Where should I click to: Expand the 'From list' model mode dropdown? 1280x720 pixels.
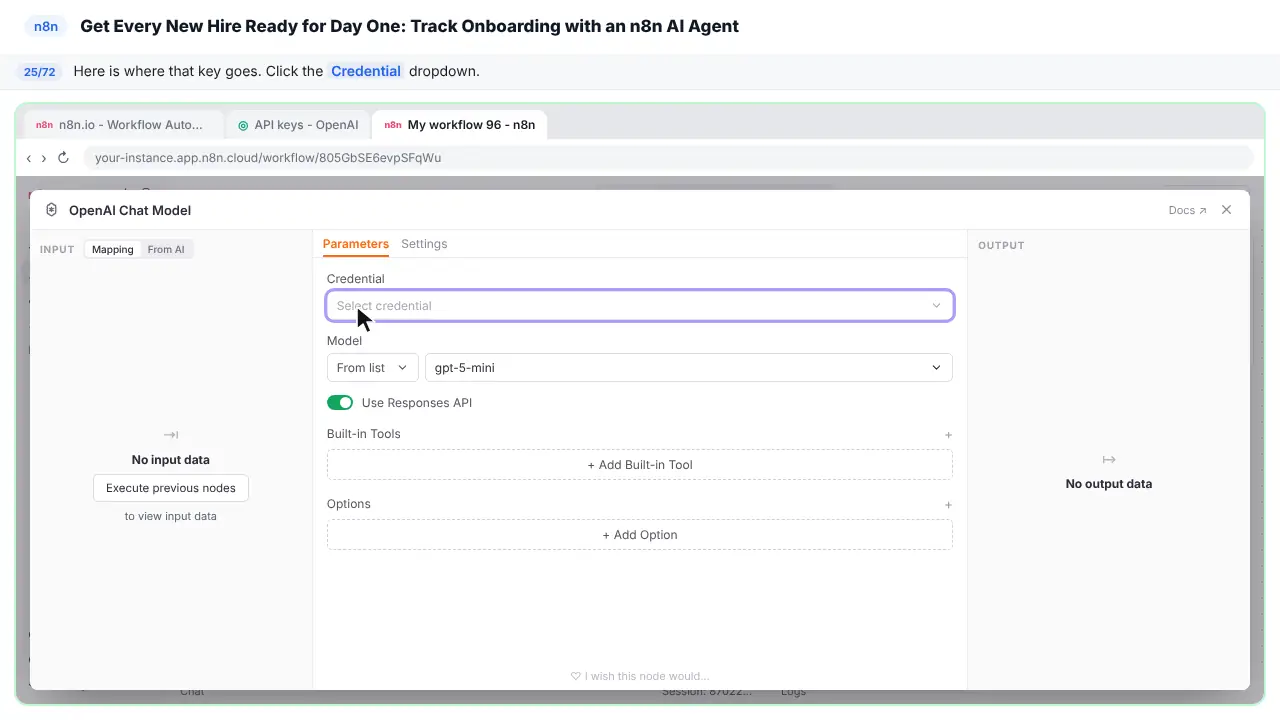373,368
